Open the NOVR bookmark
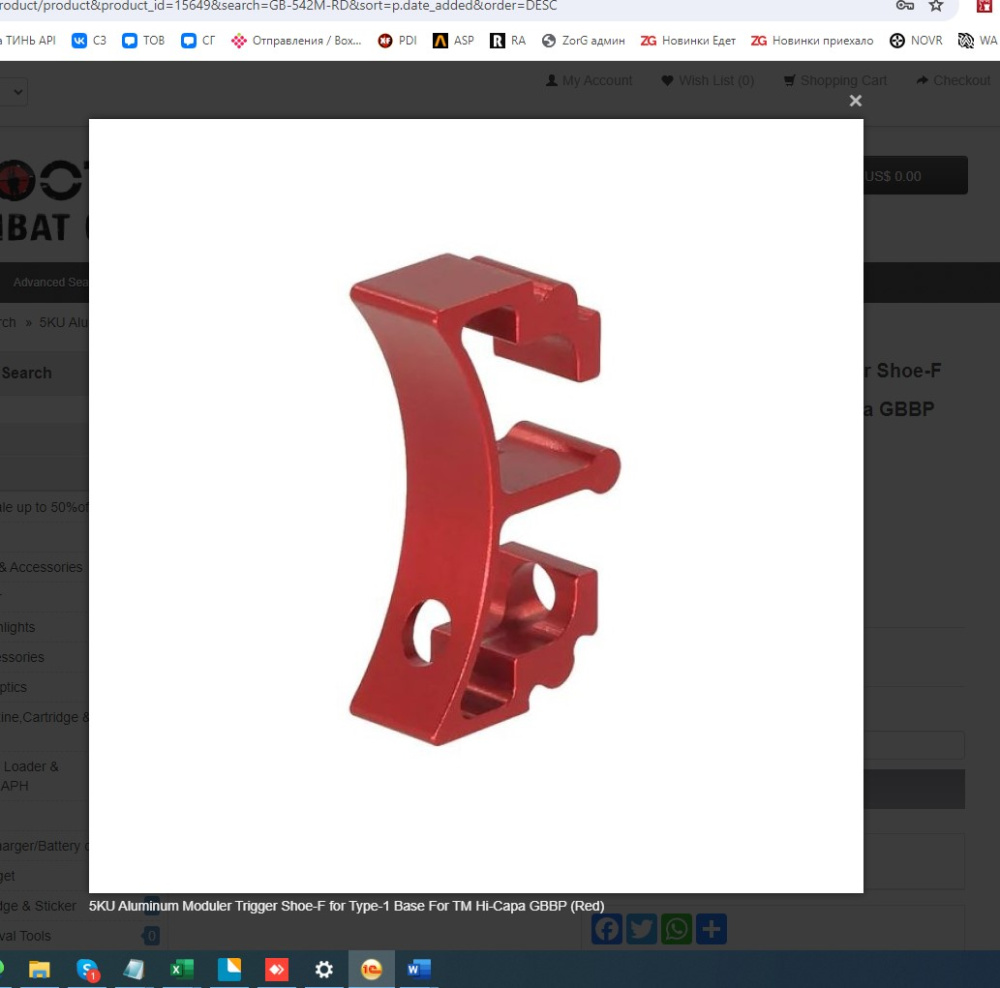Screen dimensions: 1000x988 coord(916,41)
